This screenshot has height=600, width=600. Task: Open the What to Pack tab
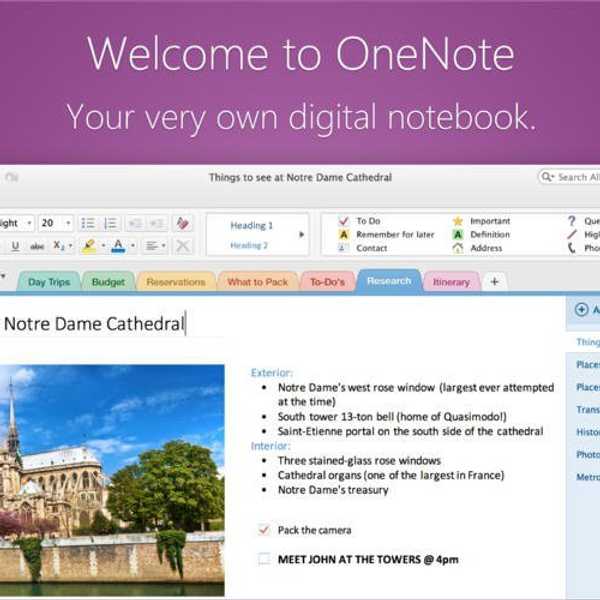tap(258, 282)
